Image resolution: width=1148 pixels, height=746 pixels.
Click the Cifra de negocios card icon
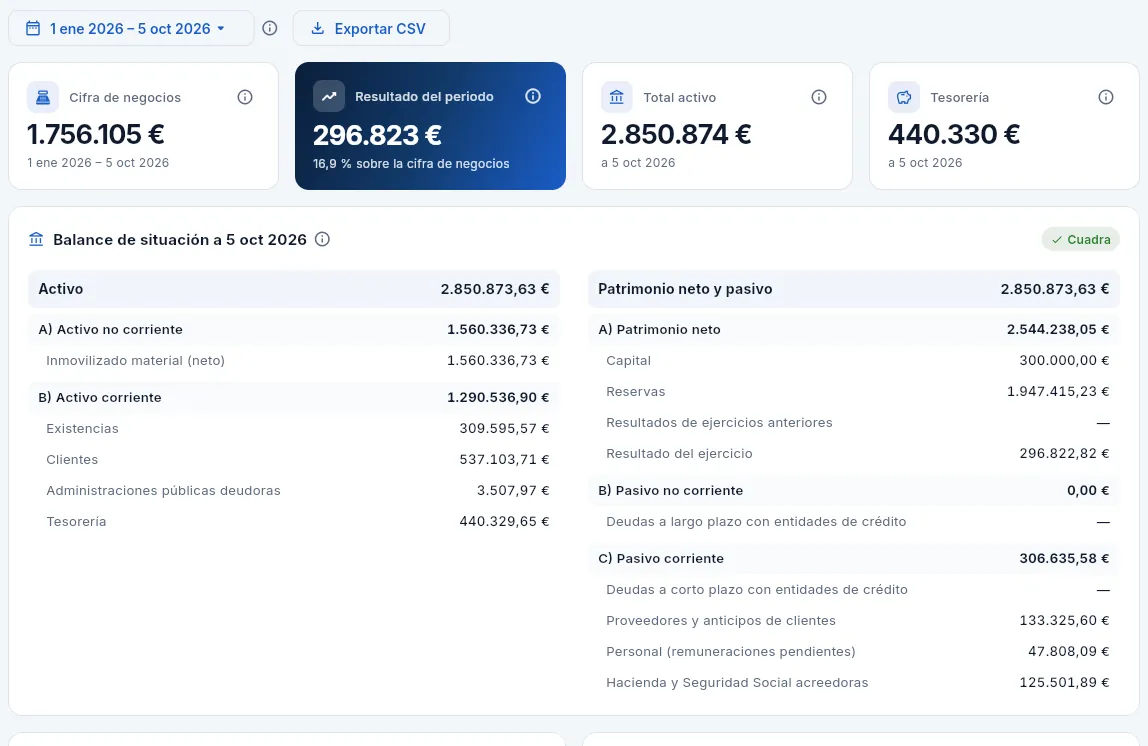[x=43, y=97]
